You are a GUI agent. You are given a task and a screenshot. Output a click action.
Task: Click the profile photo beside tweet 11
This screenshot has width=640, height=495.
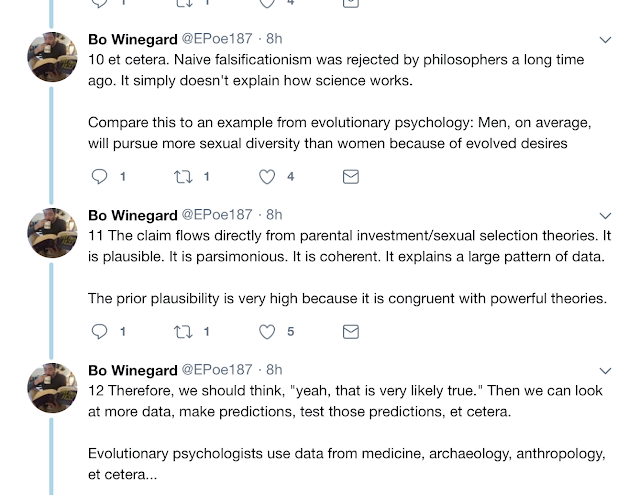point(52,233)
